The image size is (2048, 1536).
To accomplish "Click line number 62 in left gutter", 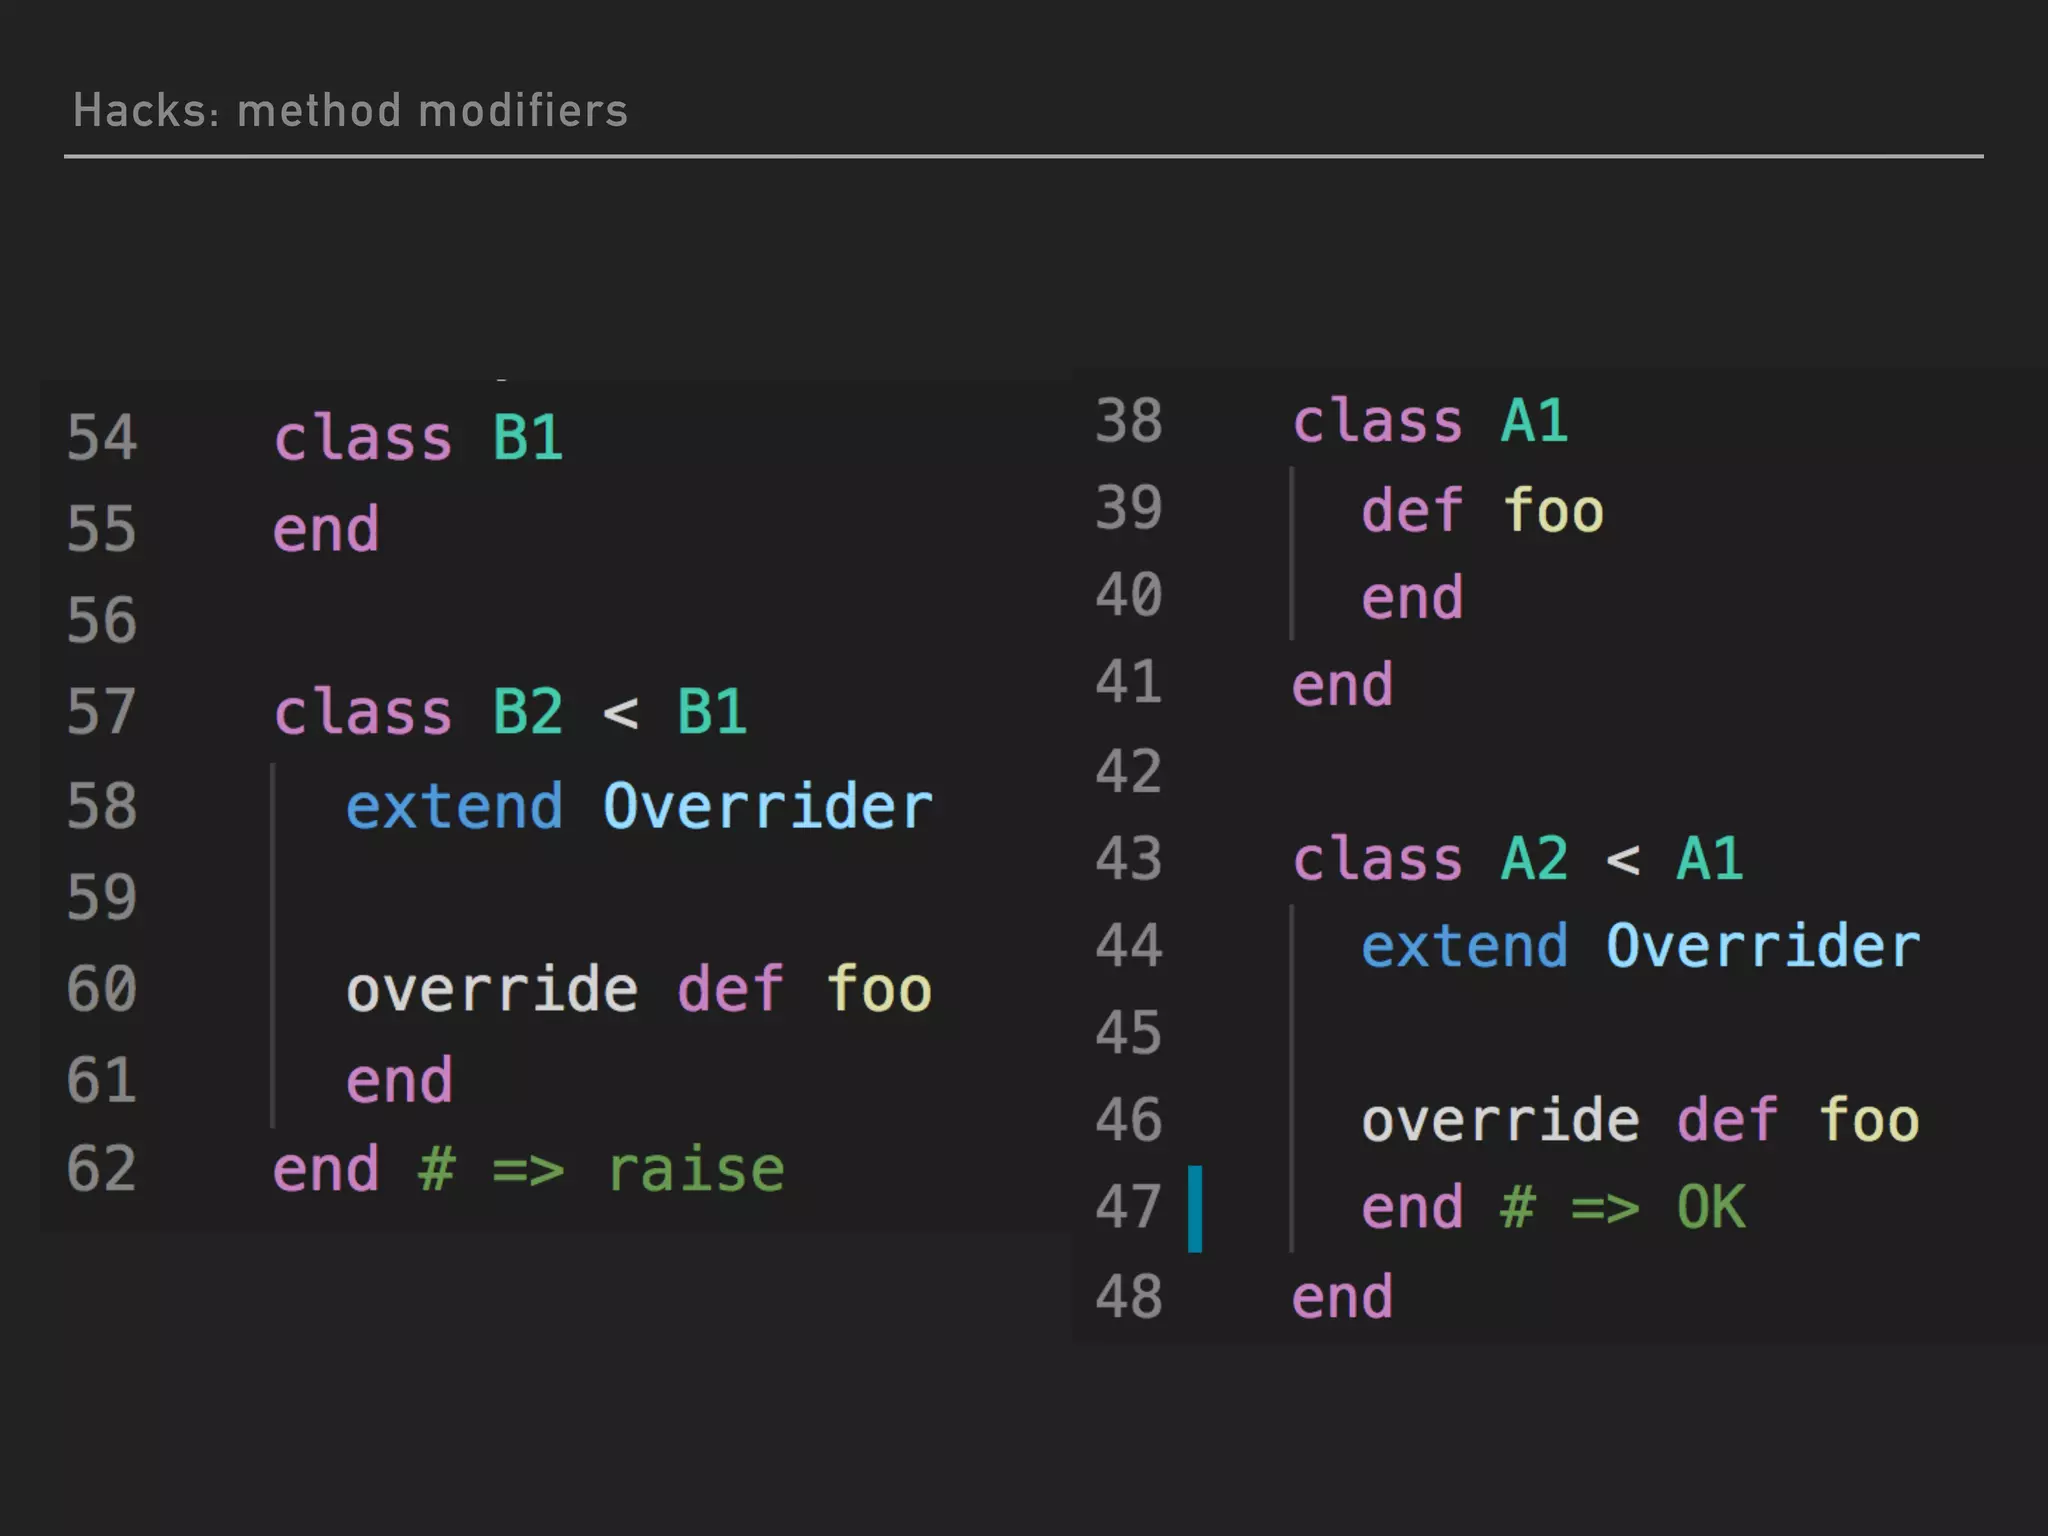I will [x=101, y=1169].
